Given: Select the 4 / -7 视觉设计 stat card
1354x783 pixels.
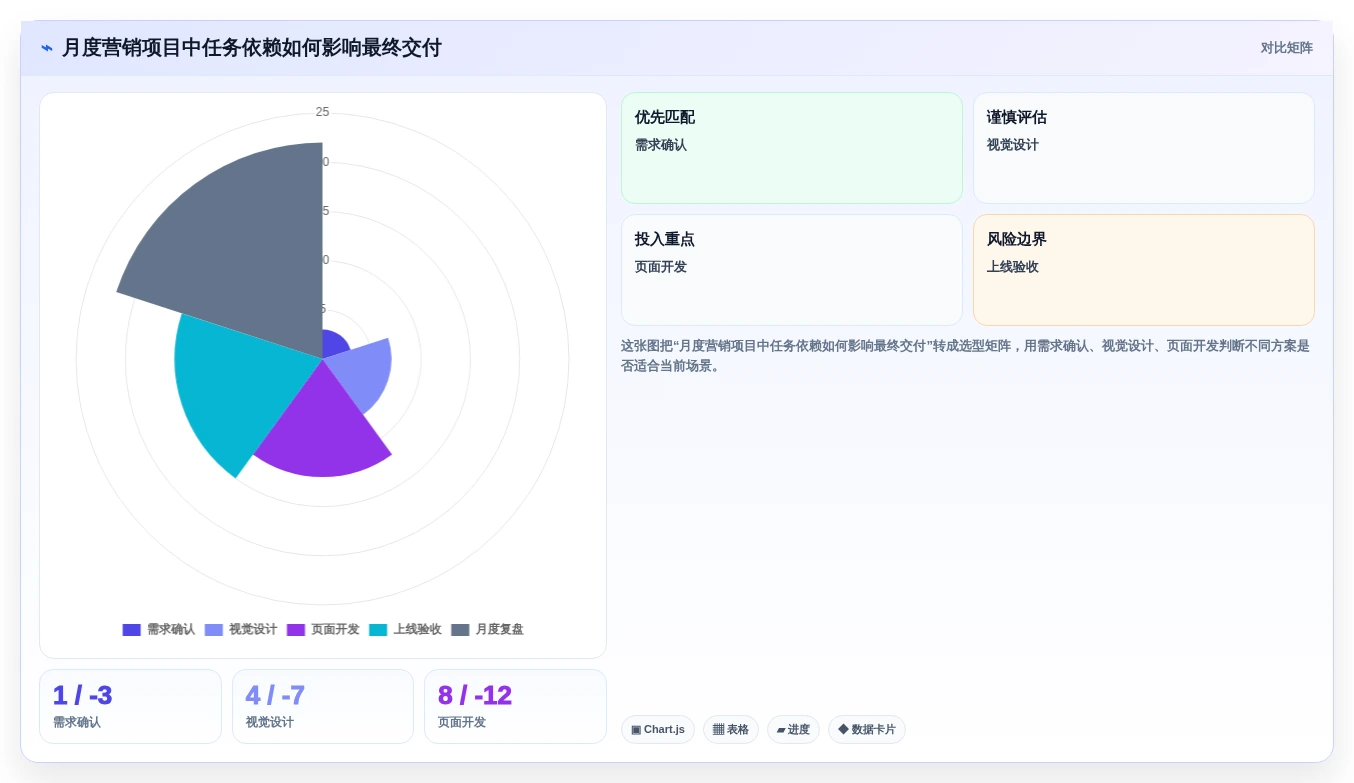Looking at the screenshot, I should click(x=323, y=706).
